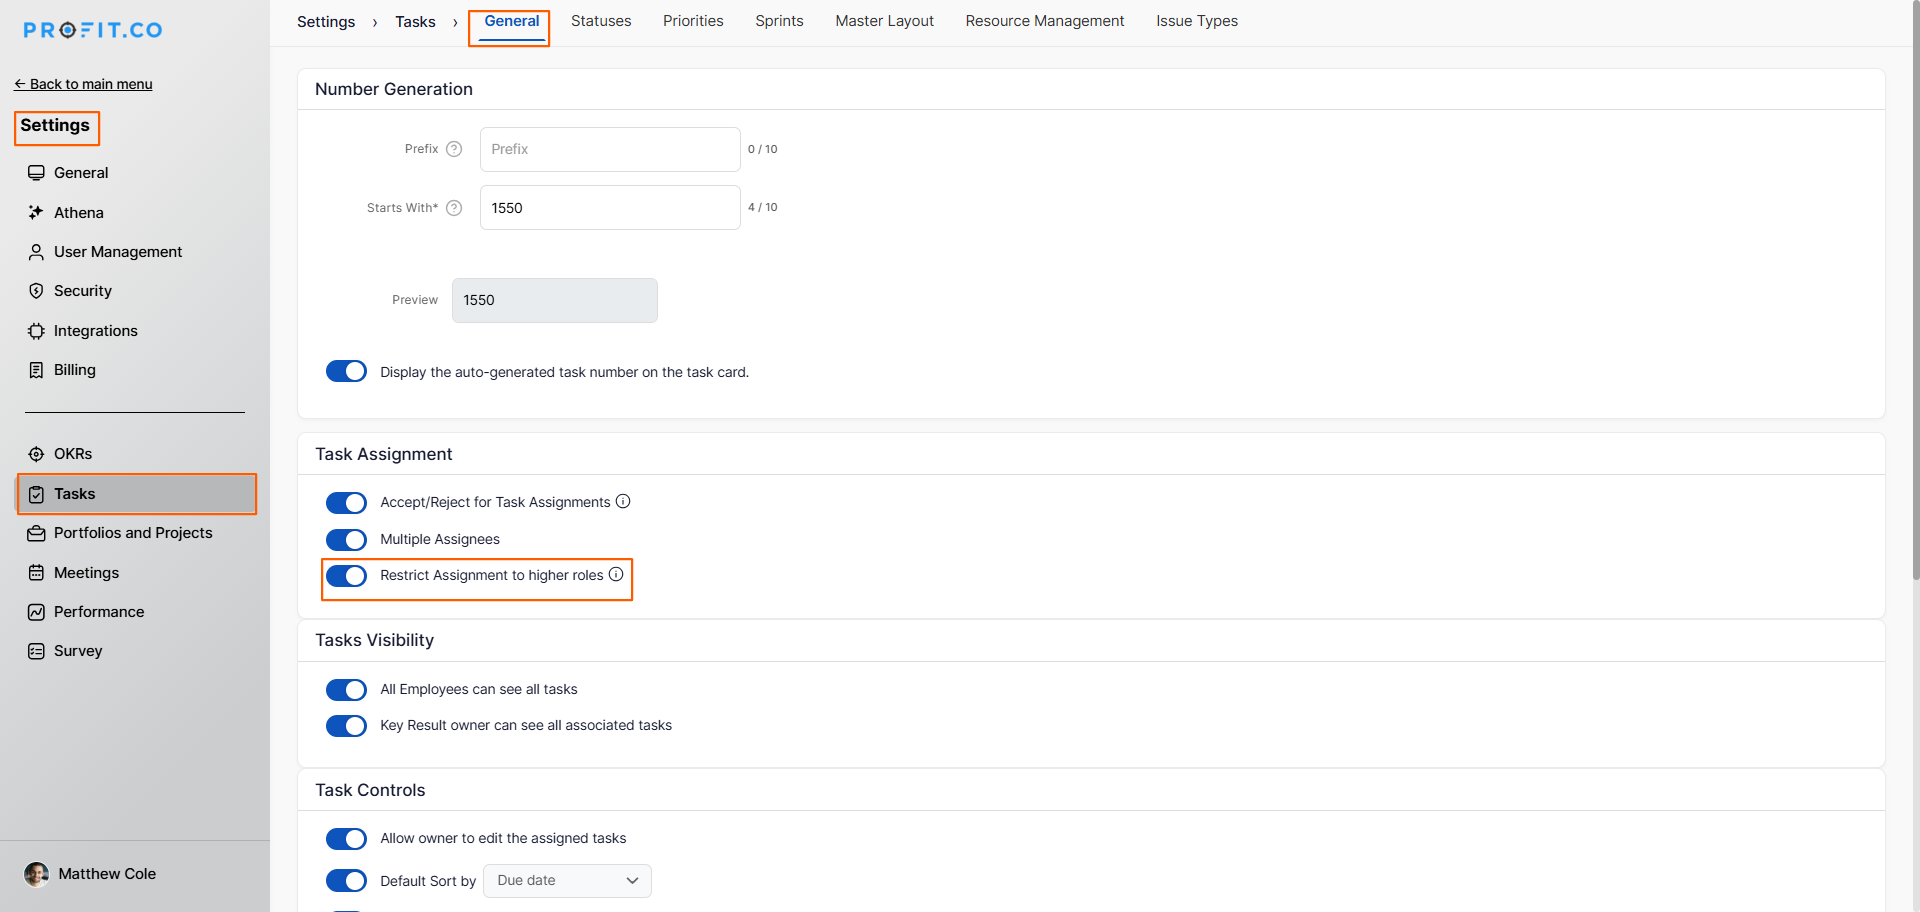Click the Back to main menu link
This screenshot has width=1920, height=912.
click(x=84, y=84)
